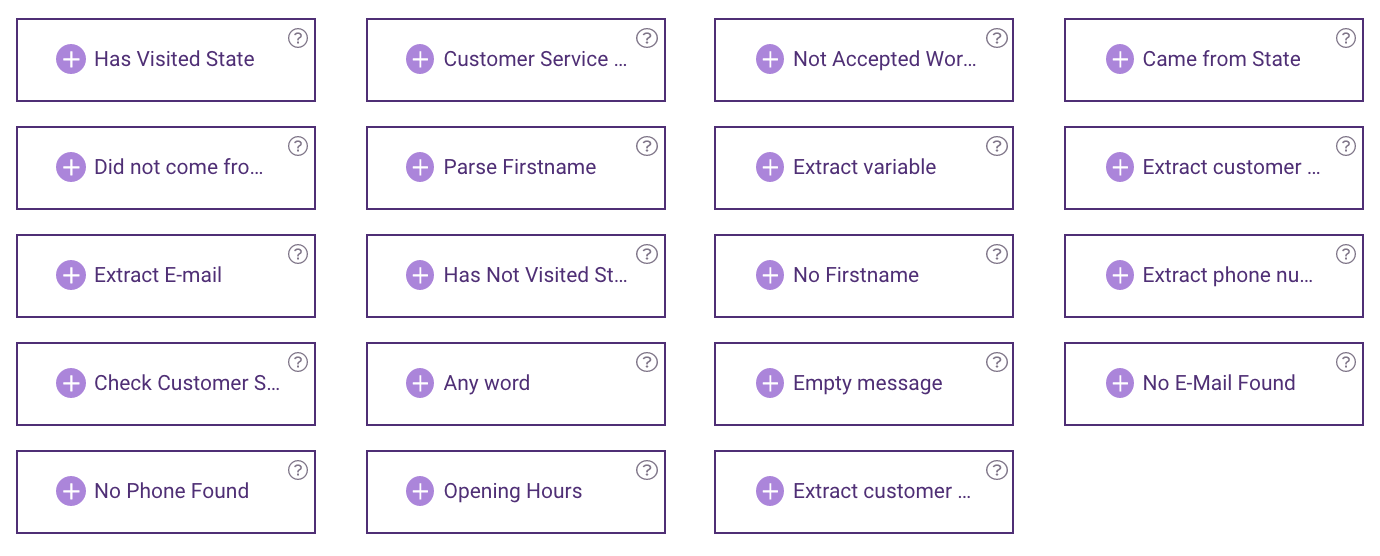
Task: Select the Customer Service card
Action: 516,60
